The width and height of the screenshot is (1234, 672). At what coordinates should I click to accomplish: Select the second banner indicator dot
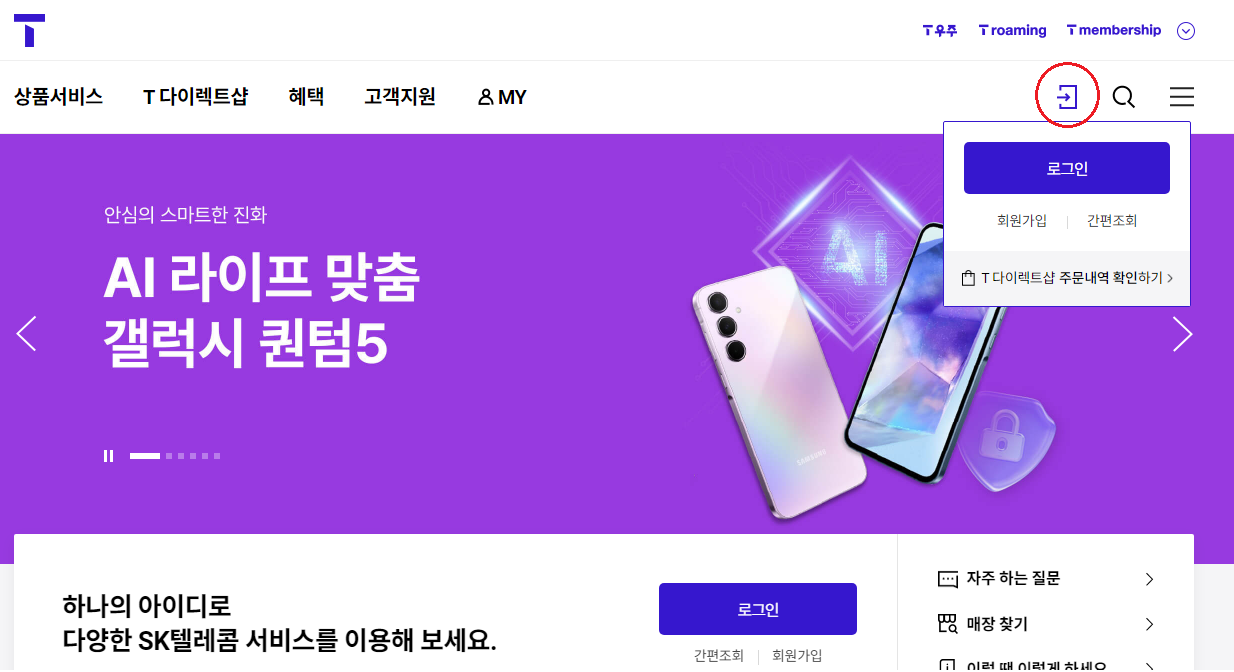[x=169, y=456]
